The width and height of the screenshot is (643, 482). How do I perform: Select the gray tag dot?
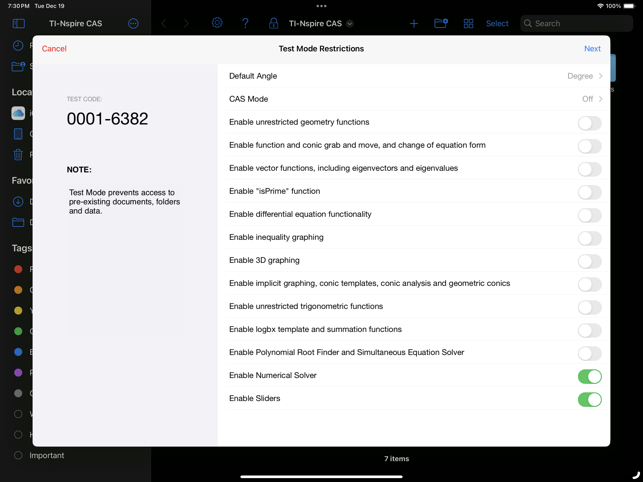coord(18,393)
